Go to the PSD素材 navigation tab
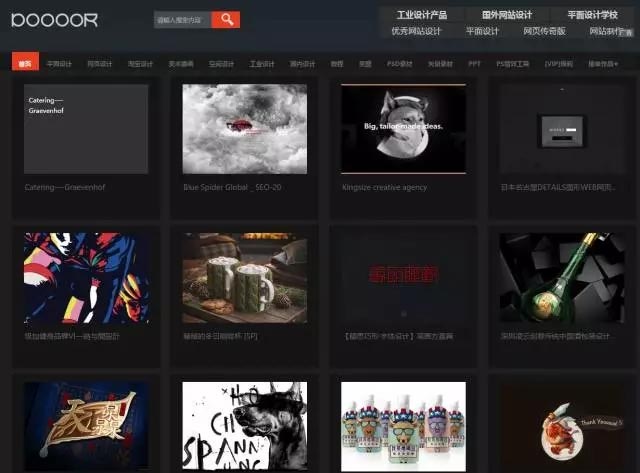 click(399, 63)
